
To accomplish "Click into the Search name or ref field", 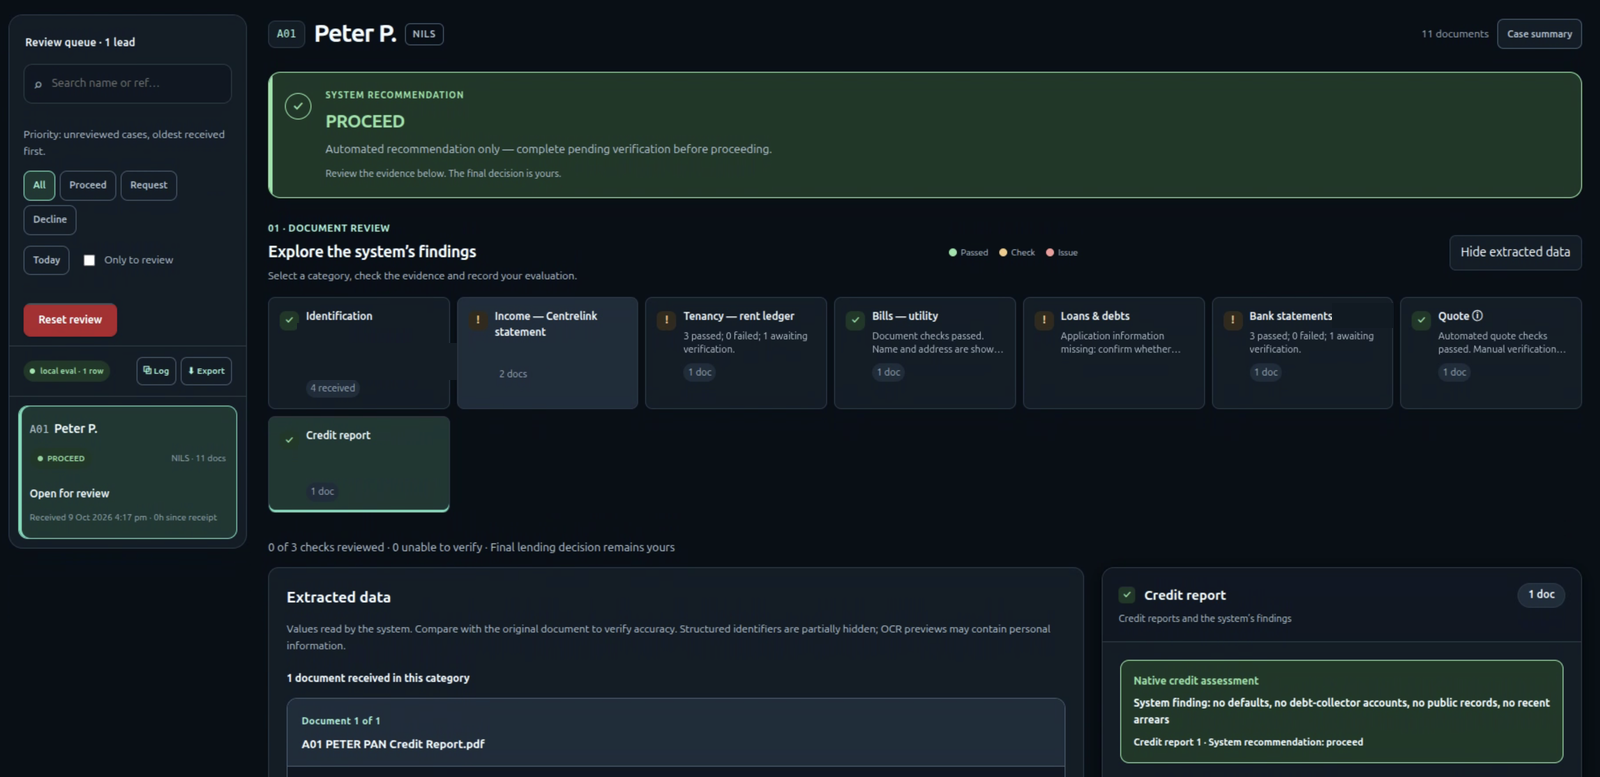I will coord(128,84).
